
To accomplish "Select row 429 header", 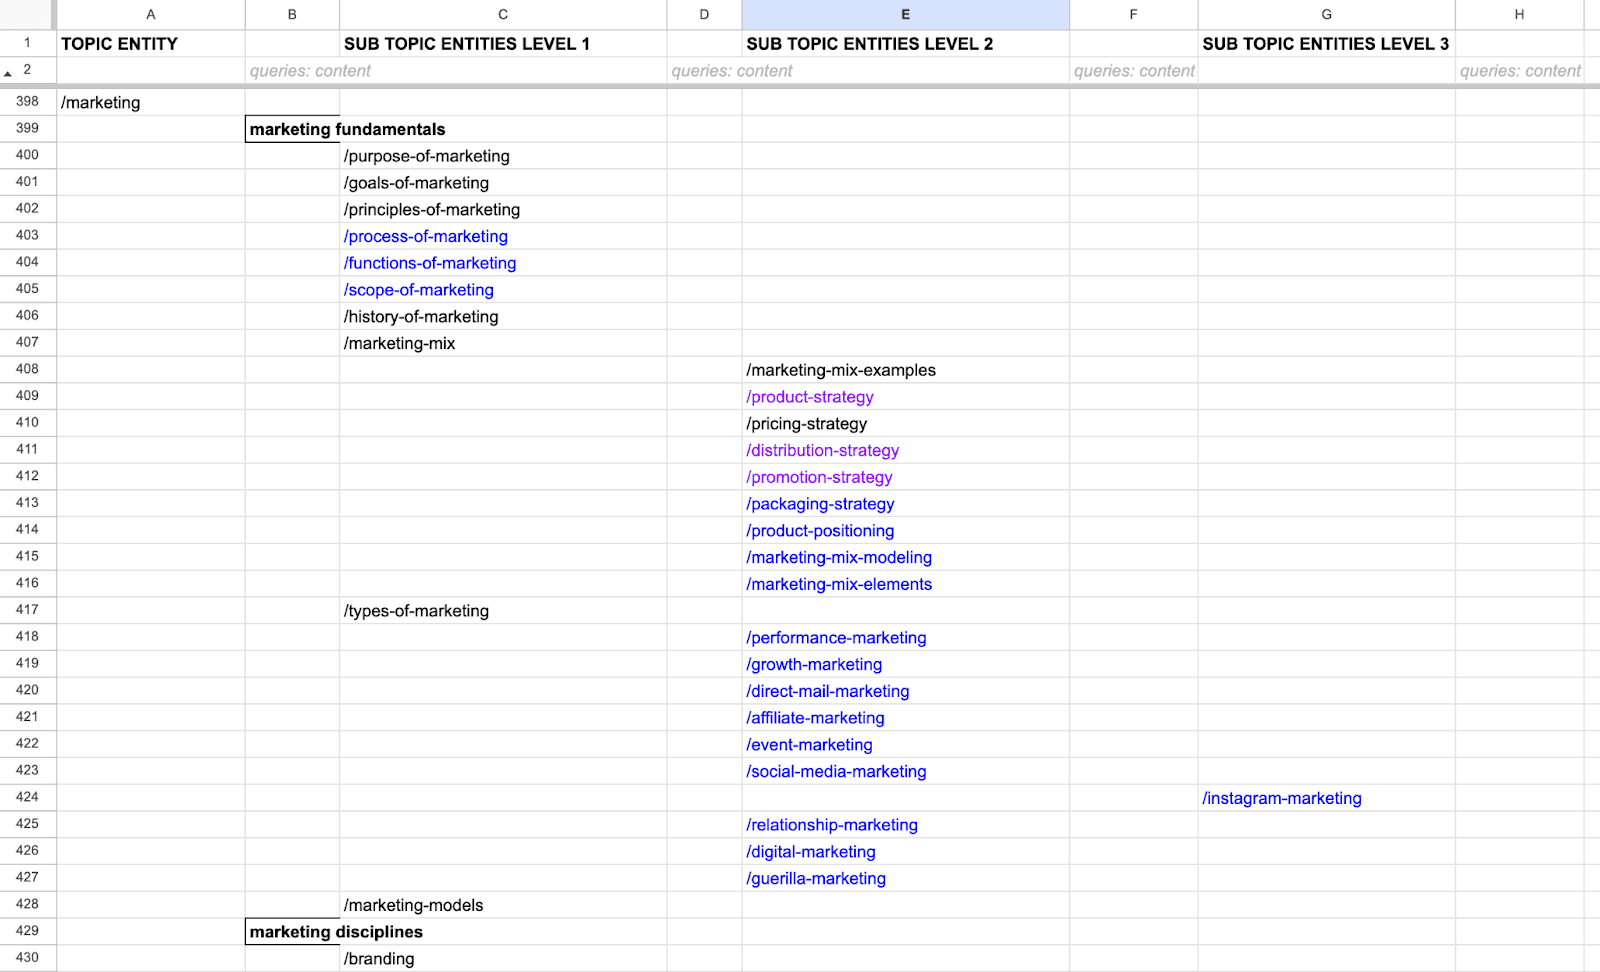I will (27, 930).
